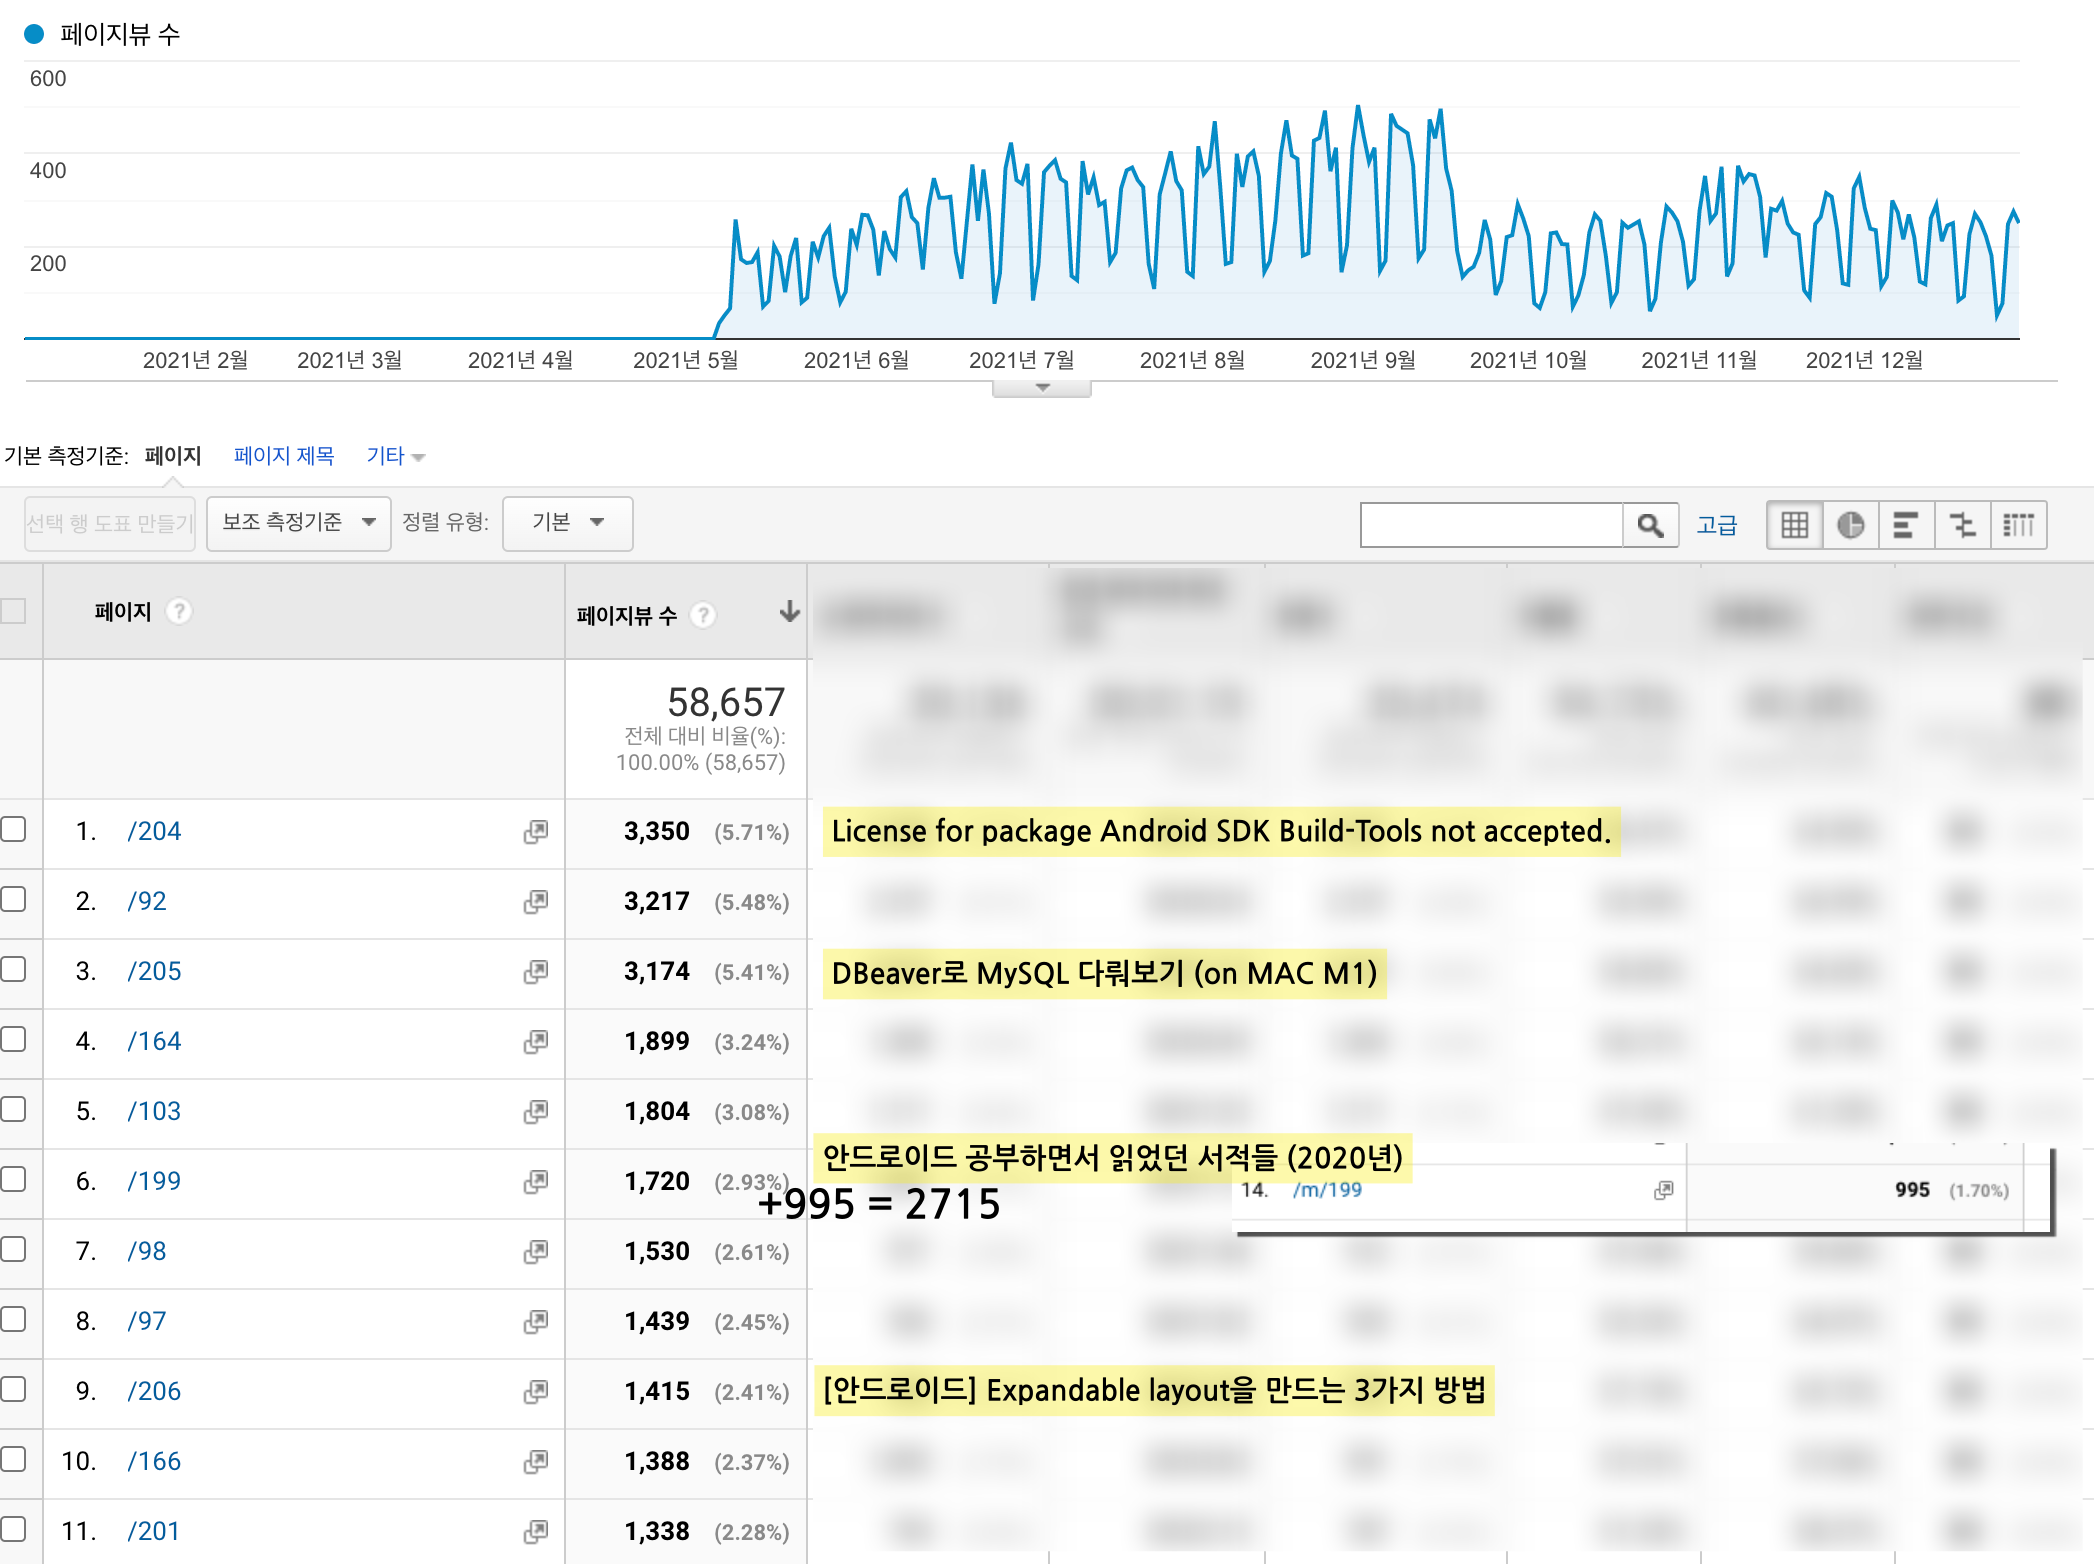Click the table search input field
The image size is (2094, 1564).
1490,525
